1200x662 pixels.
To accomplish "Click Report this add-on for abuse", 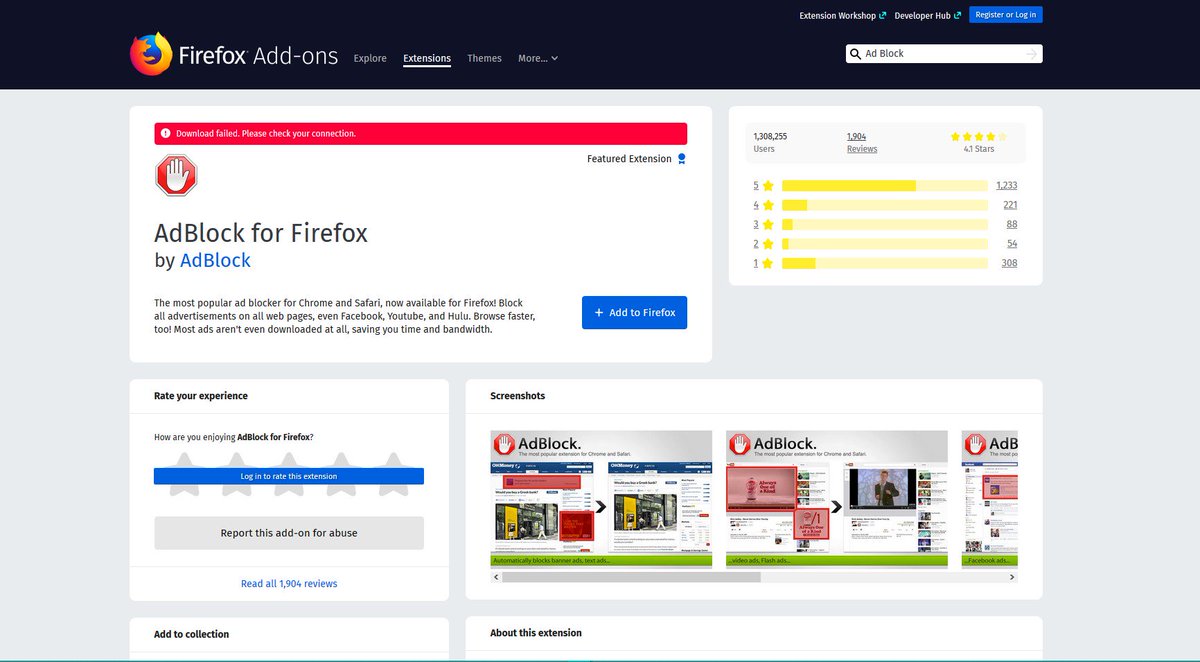I will 289,533.
